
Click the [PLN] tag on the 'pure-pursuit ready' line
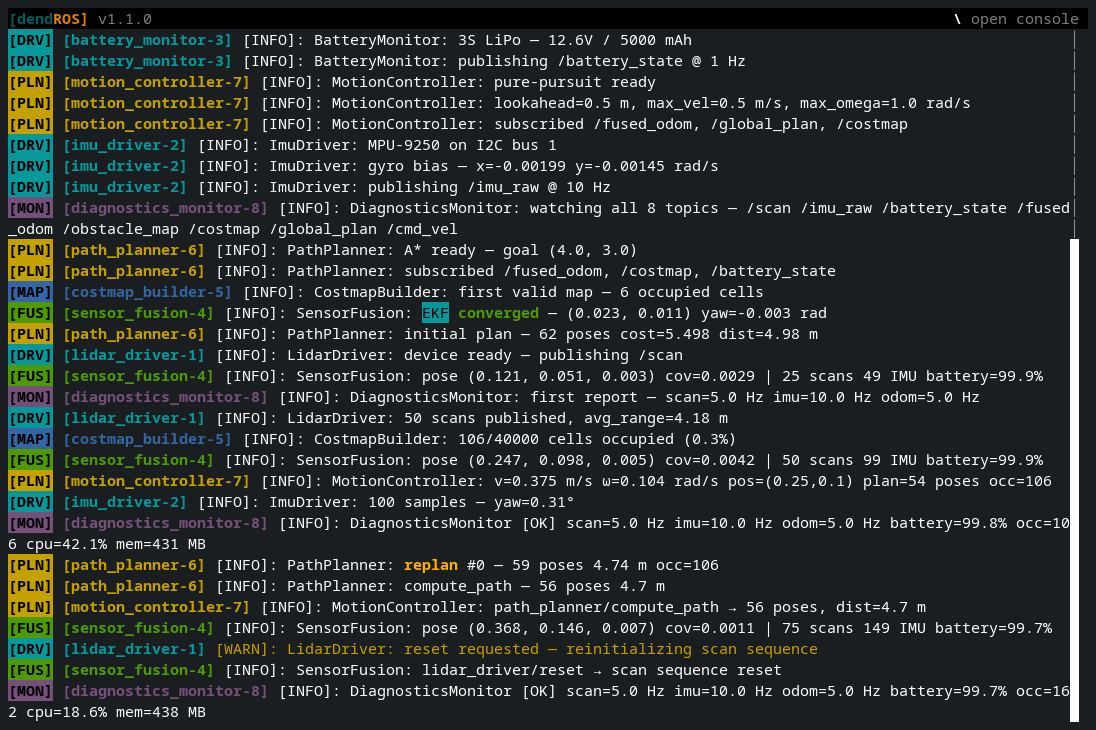point(31,82)
